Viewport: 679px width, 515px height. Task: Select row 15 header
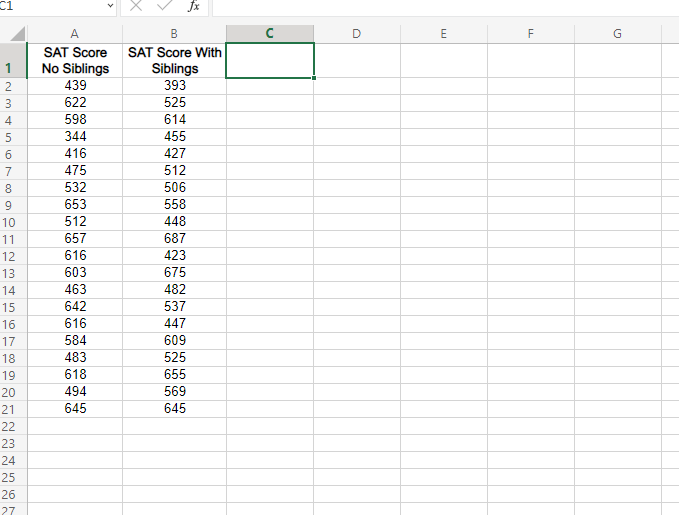[13, 307]
